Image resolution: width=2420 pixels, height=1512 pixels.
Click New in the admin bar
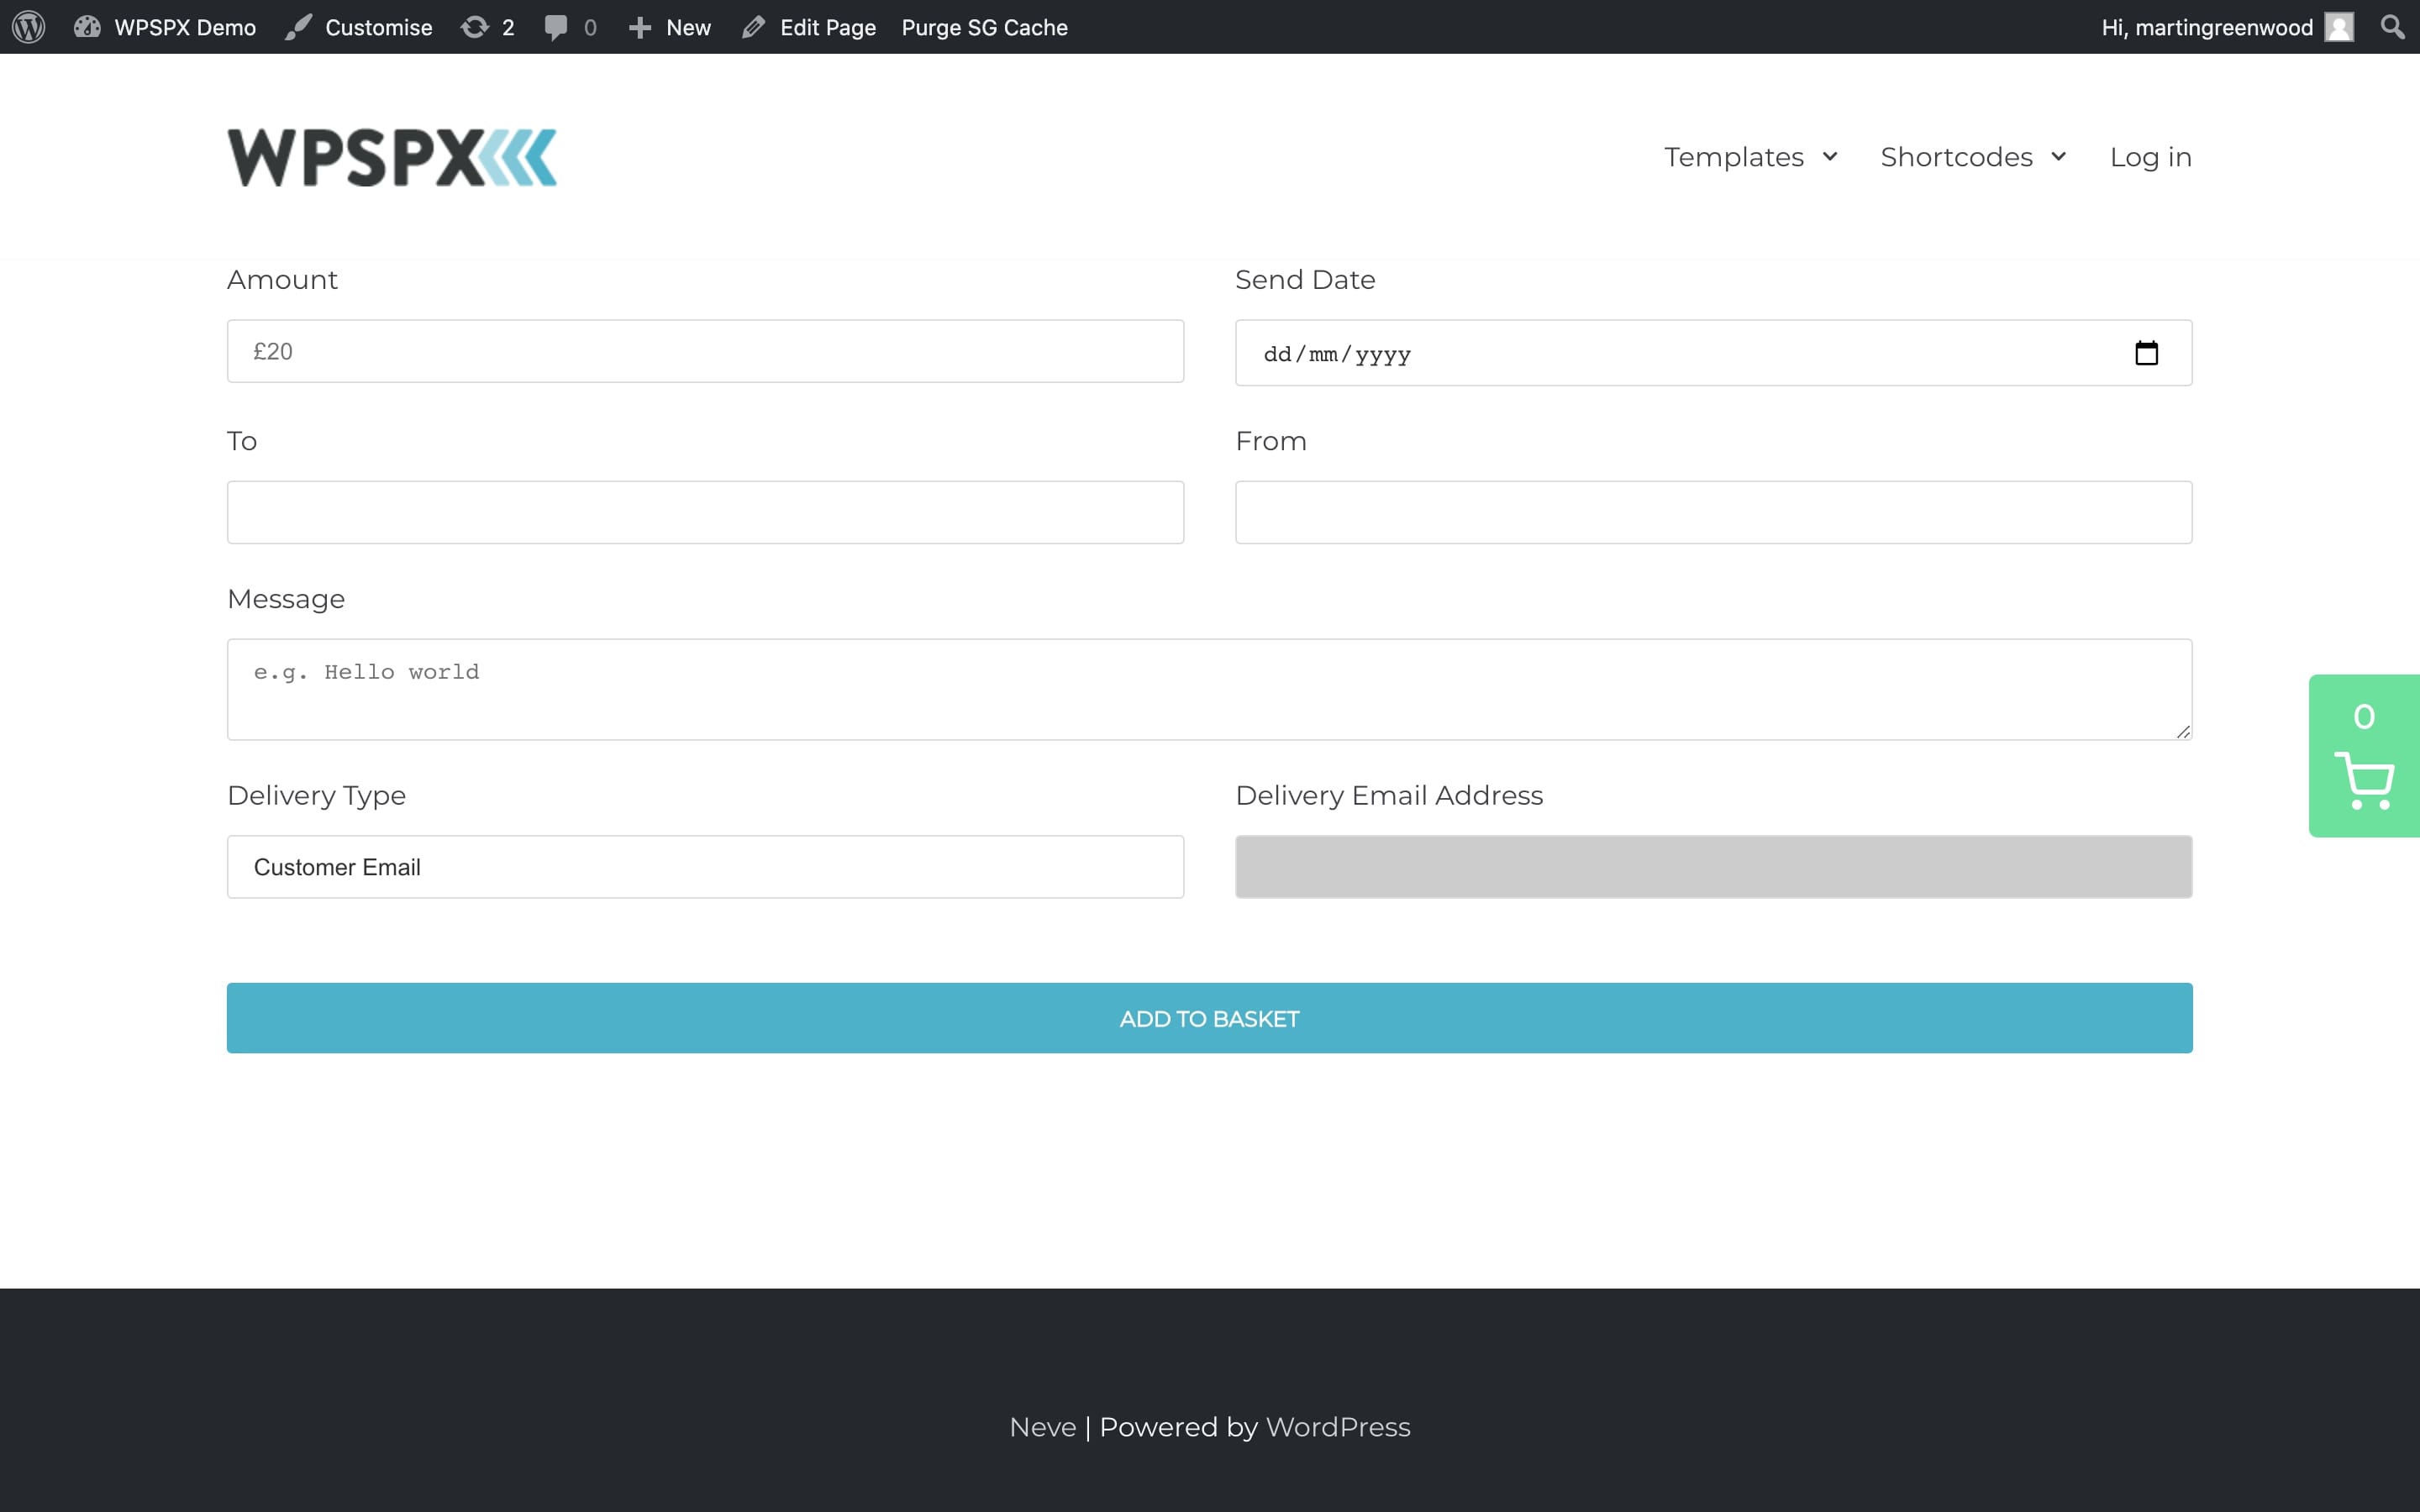(670, 27)
